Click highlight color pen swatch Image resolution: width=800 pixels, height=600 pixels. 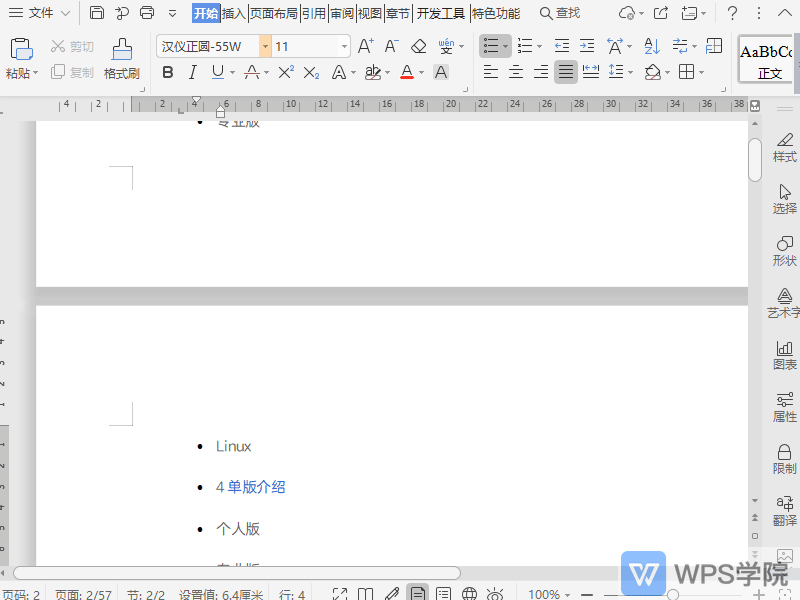tap(373, 72)
